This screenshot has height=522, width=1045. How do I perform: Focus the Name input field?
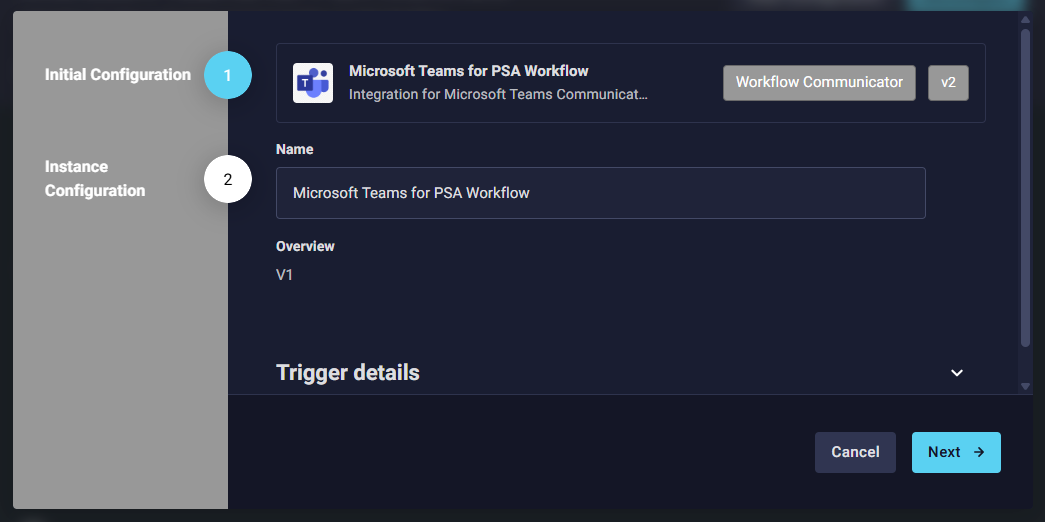(600, 193)
